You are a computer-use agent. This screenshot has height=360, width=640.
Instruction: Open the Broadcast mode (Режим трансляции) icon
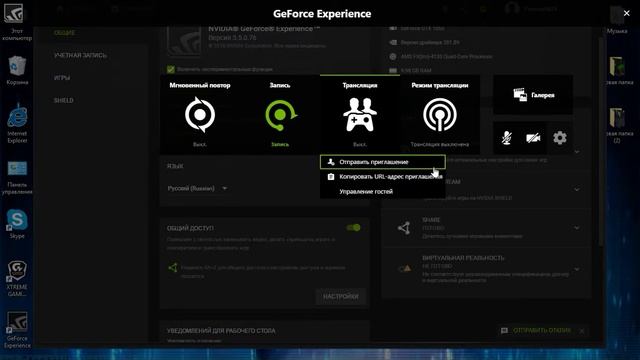(440, 115)
